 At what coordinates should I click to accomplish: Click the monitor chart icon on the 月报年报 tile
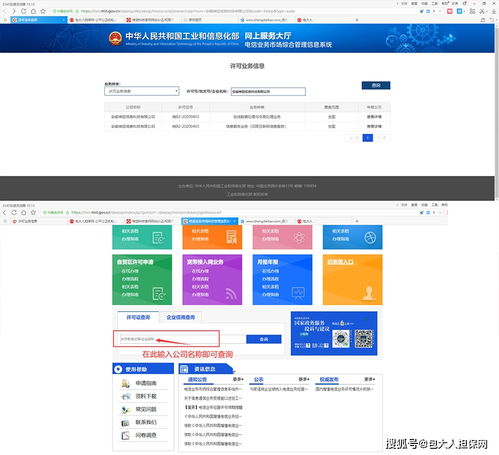[298, 293]
